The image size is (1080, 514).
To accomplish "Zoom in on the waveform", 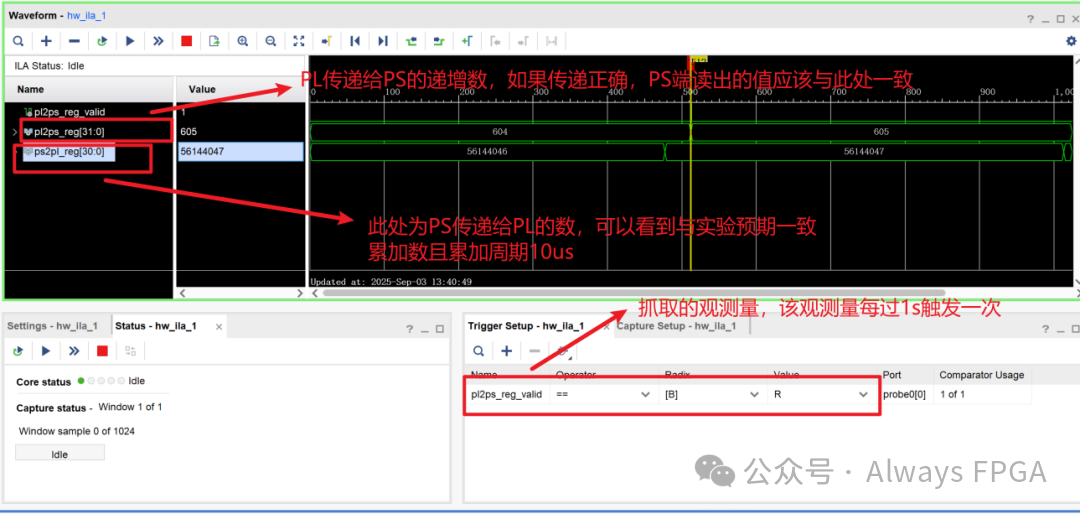I will (242, 41).
